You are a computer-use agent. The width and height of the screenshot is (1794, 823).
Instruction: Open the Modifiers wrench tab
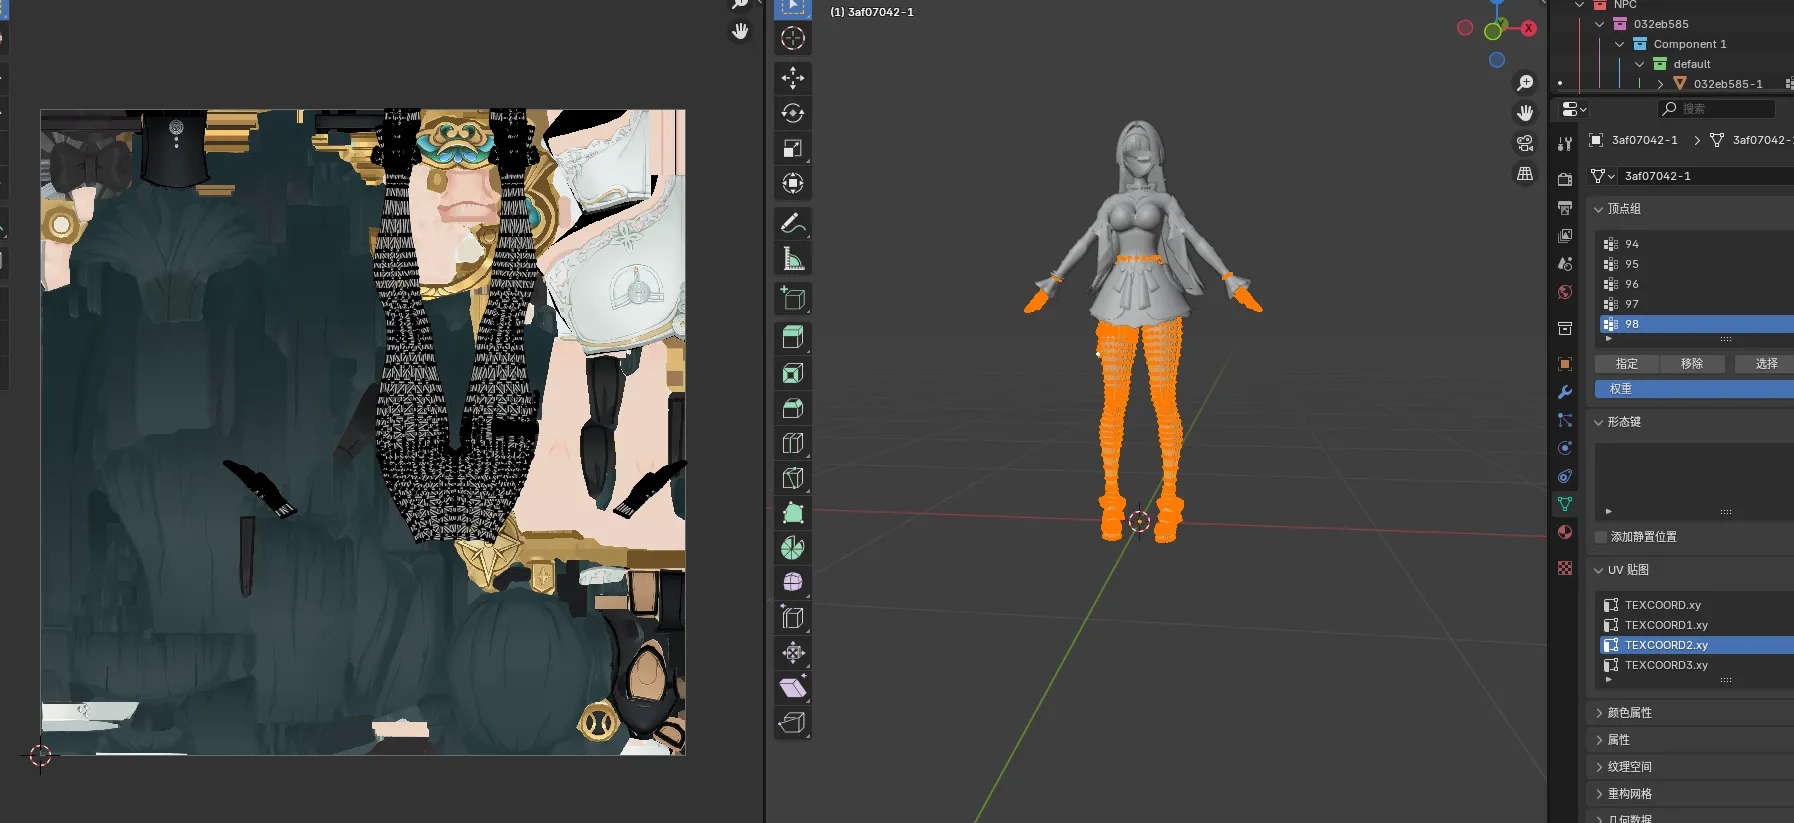pyautogui.click(x=1565, y=392)
